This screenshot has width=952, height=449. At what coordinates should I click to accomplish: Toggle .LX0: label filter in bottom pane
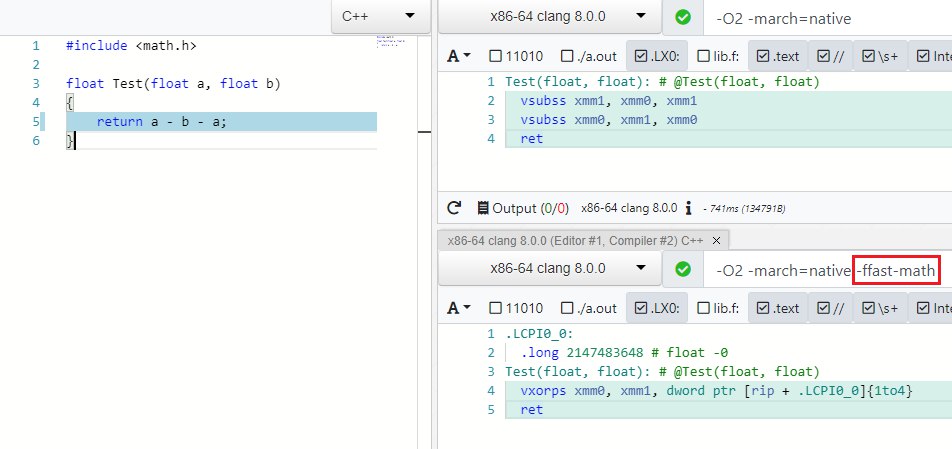tap(656, 308)
